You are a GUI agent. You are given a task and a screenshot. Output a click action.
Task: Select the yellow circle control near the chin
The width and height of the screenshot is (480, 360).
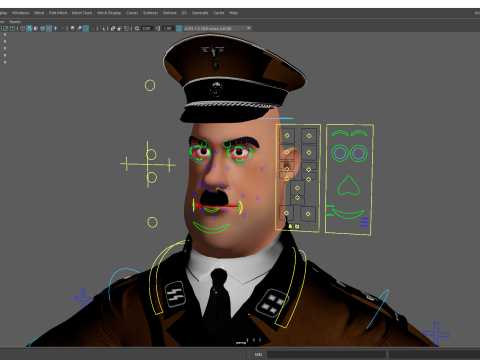coord(152,222)
